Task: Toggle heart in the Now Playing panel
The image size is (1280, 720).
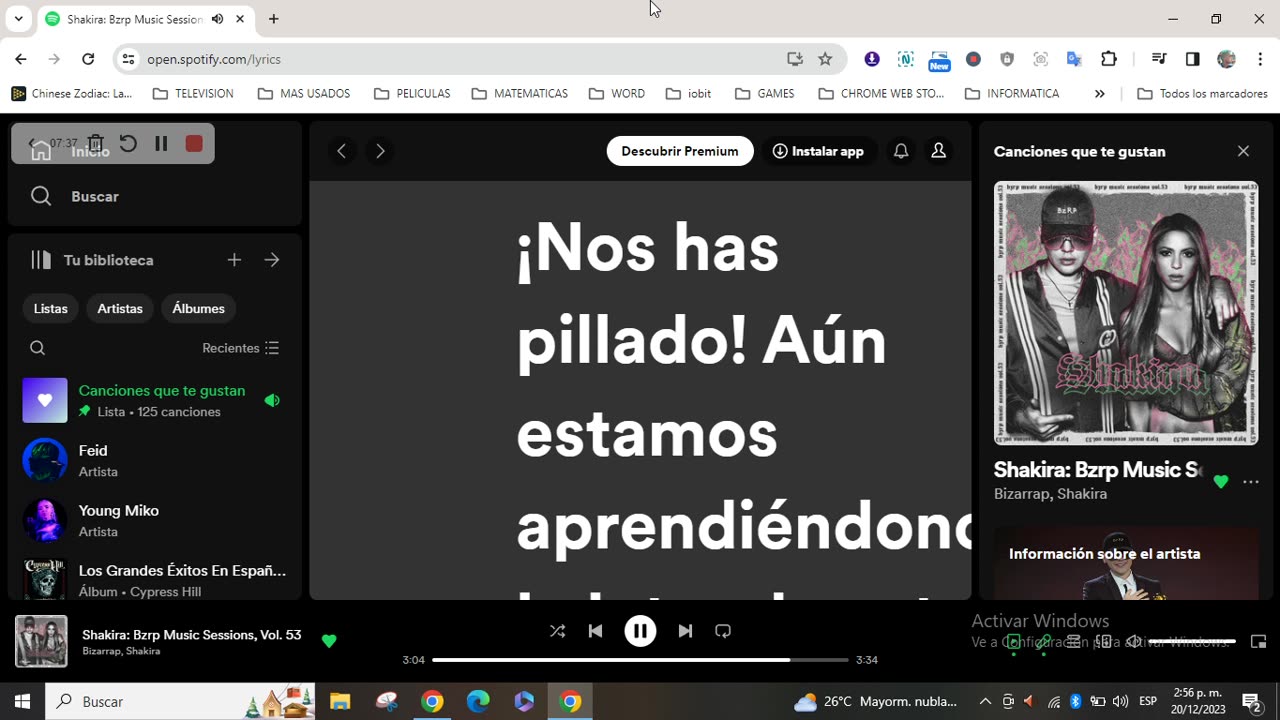Action: click(x=1220, y=481)
